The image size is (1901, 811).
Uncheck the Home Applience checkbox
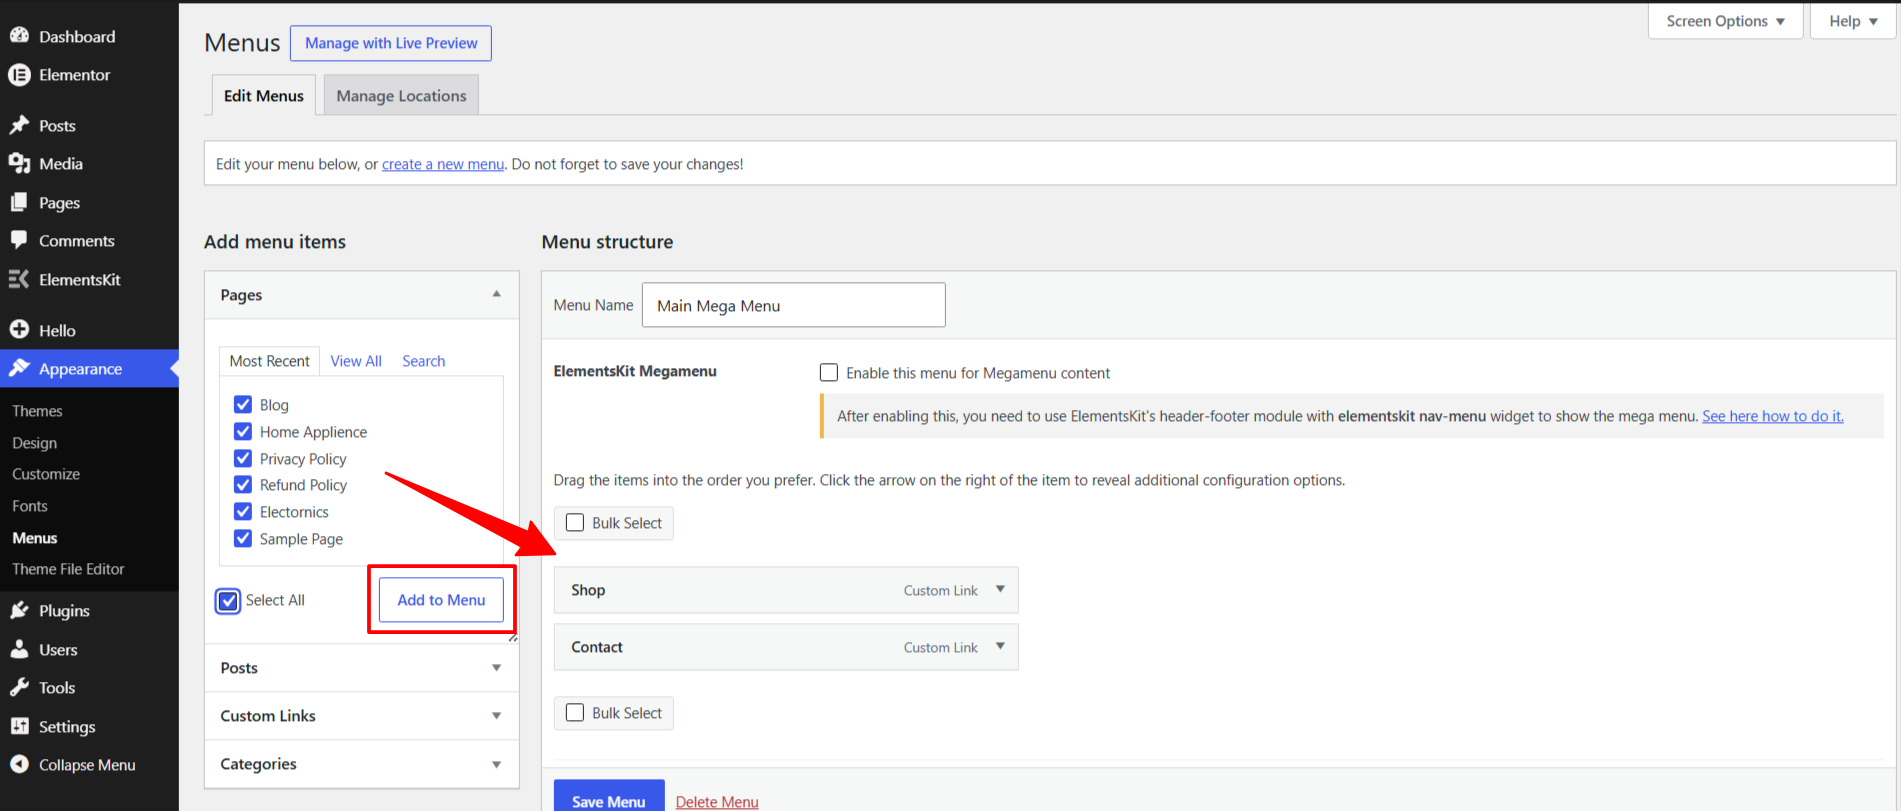pos(243,431)
